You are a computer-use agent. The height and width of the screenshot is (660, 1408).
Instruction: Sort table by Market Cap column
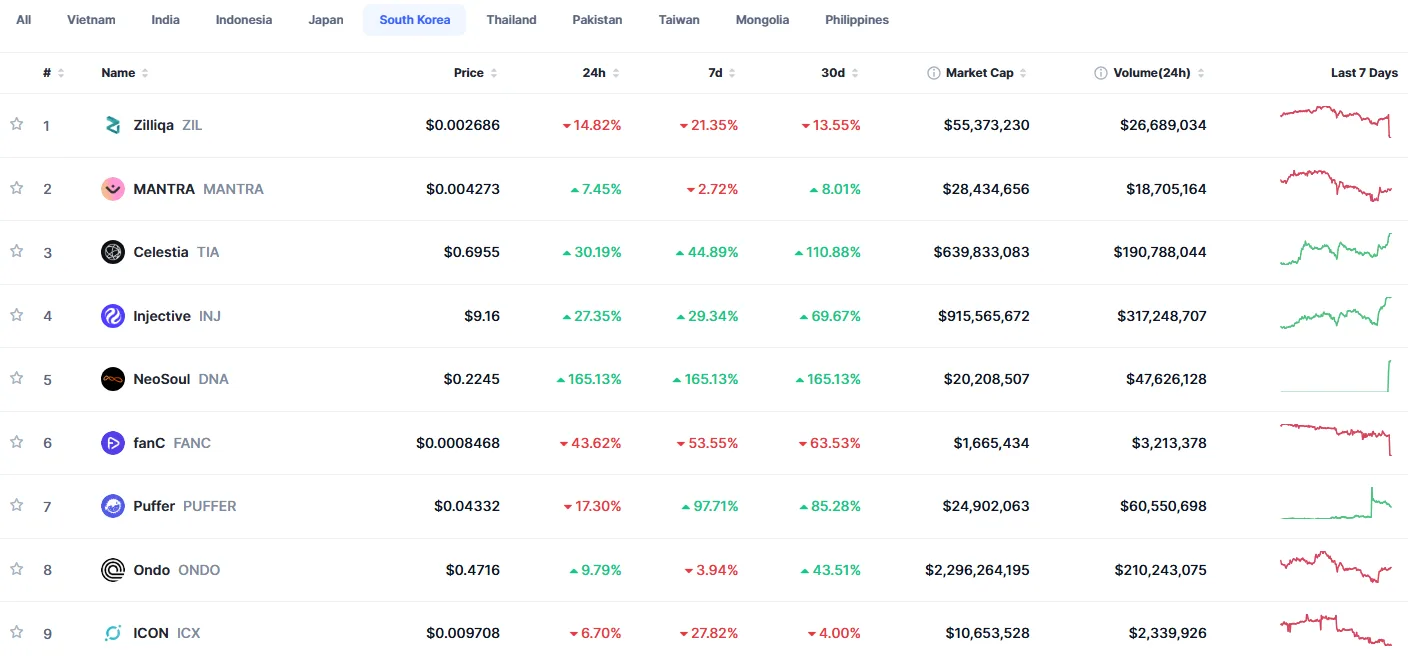click(986, 73)
